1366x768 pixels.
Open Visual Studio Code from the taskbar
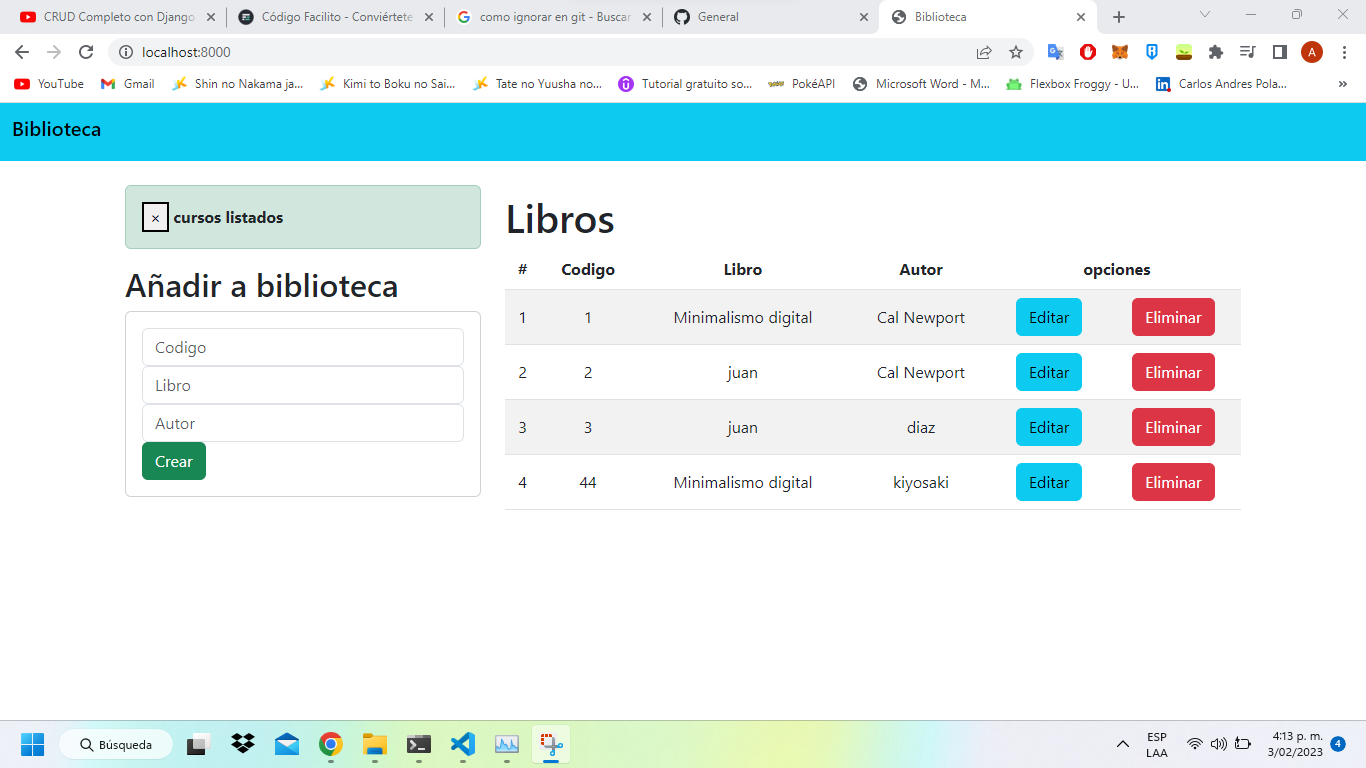[x=462, y=744]
